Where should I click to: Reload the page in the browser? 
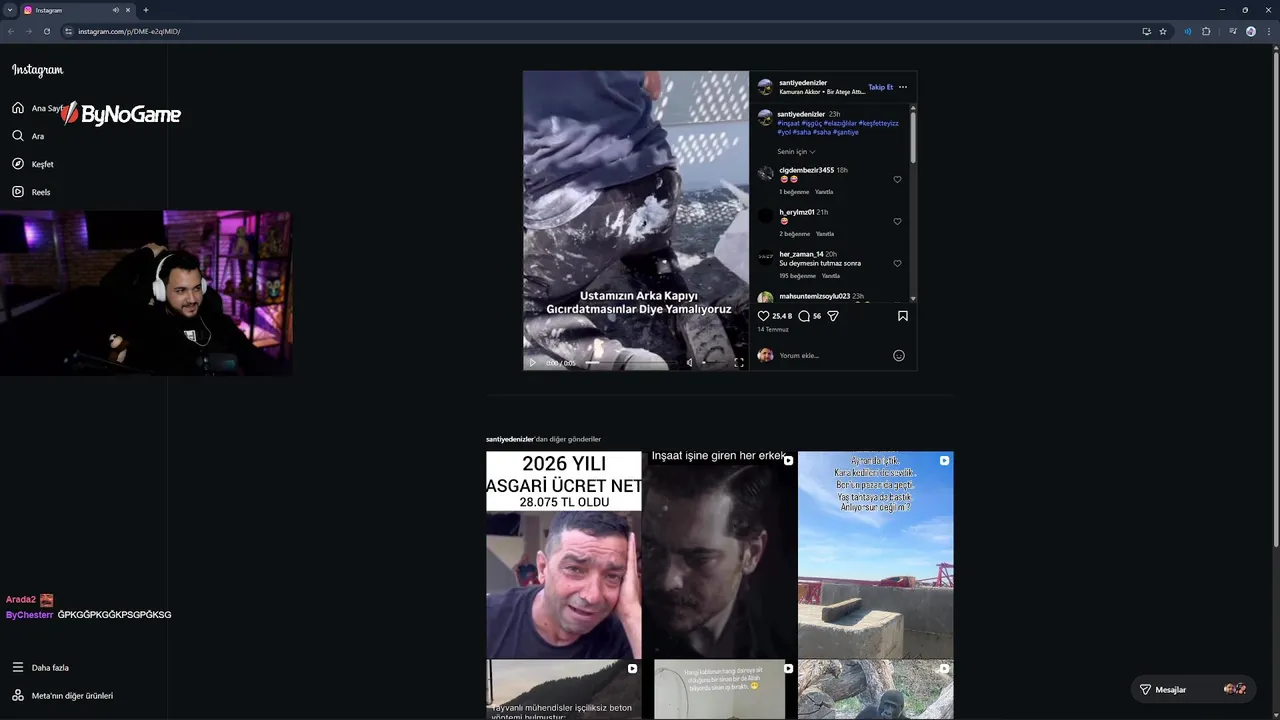(x=46, y=31)
